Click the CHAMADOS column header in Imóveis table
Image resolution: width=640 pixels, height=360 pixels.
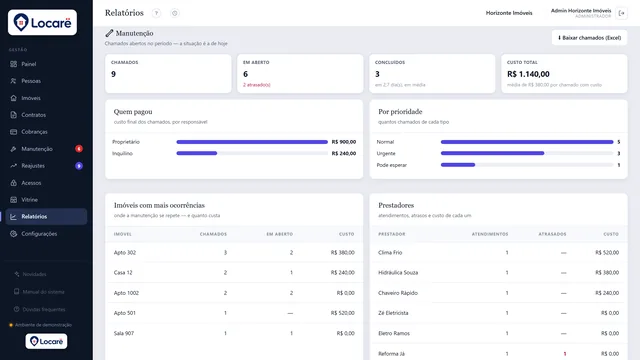point(213,234)
